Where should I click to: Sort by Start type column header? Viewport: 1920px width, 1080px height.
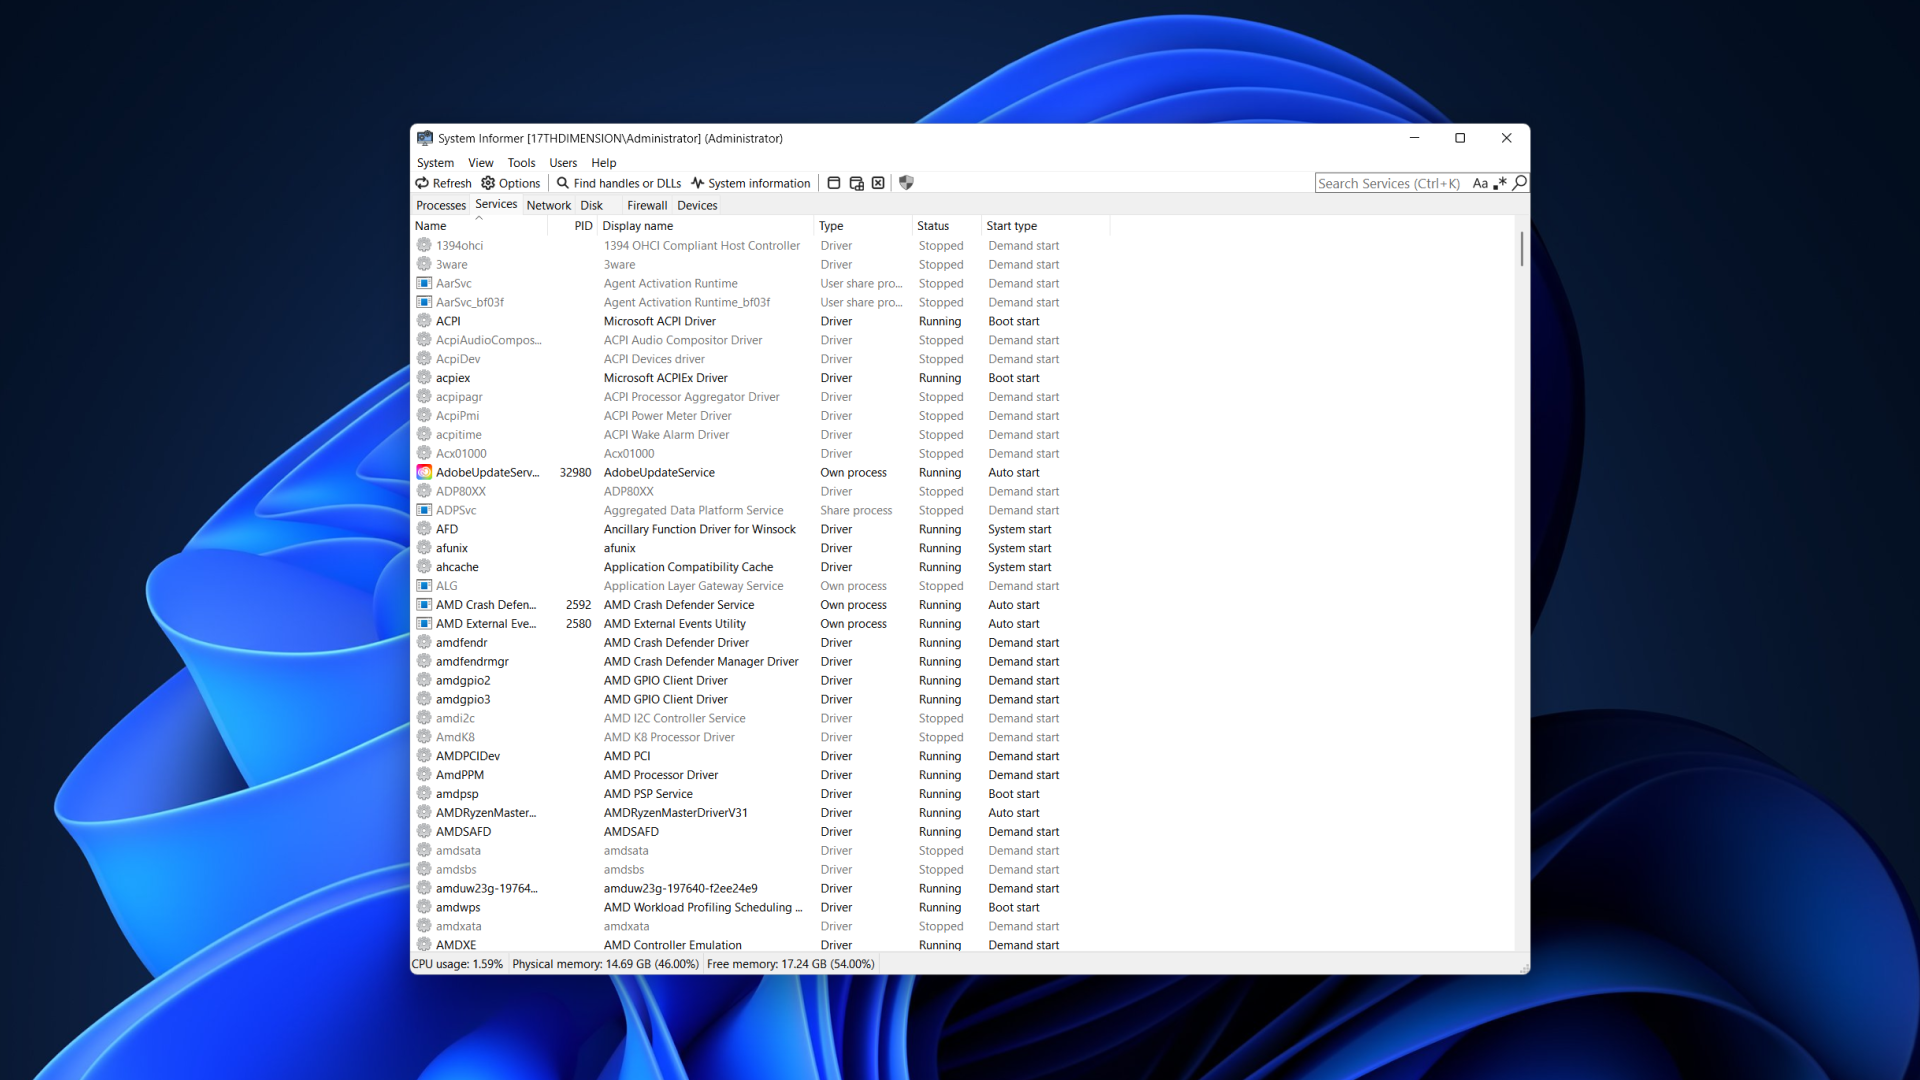coord(1045,226)
